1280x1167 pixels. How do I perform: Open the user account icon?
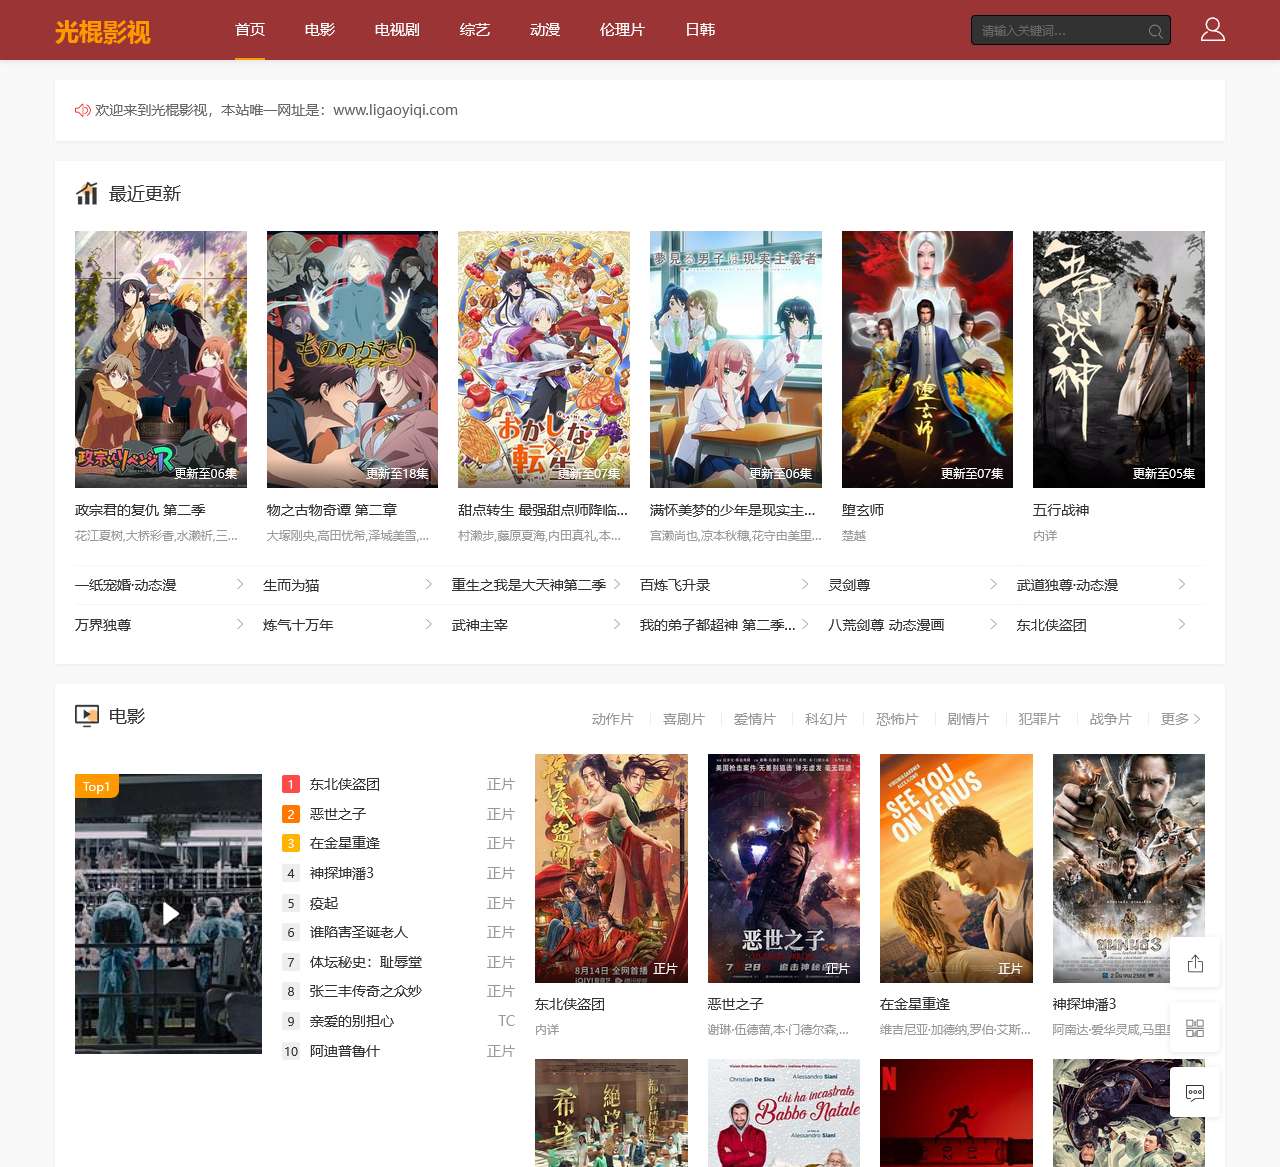pyautogui.click(x=1213, y=30)
